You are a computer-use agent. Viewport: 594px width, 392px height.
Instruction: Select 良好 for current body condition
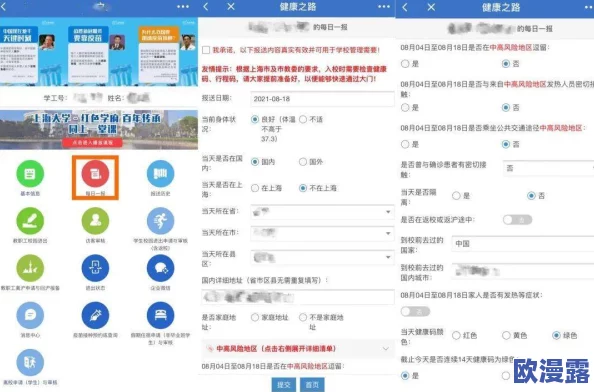click(x=255, y=120)
